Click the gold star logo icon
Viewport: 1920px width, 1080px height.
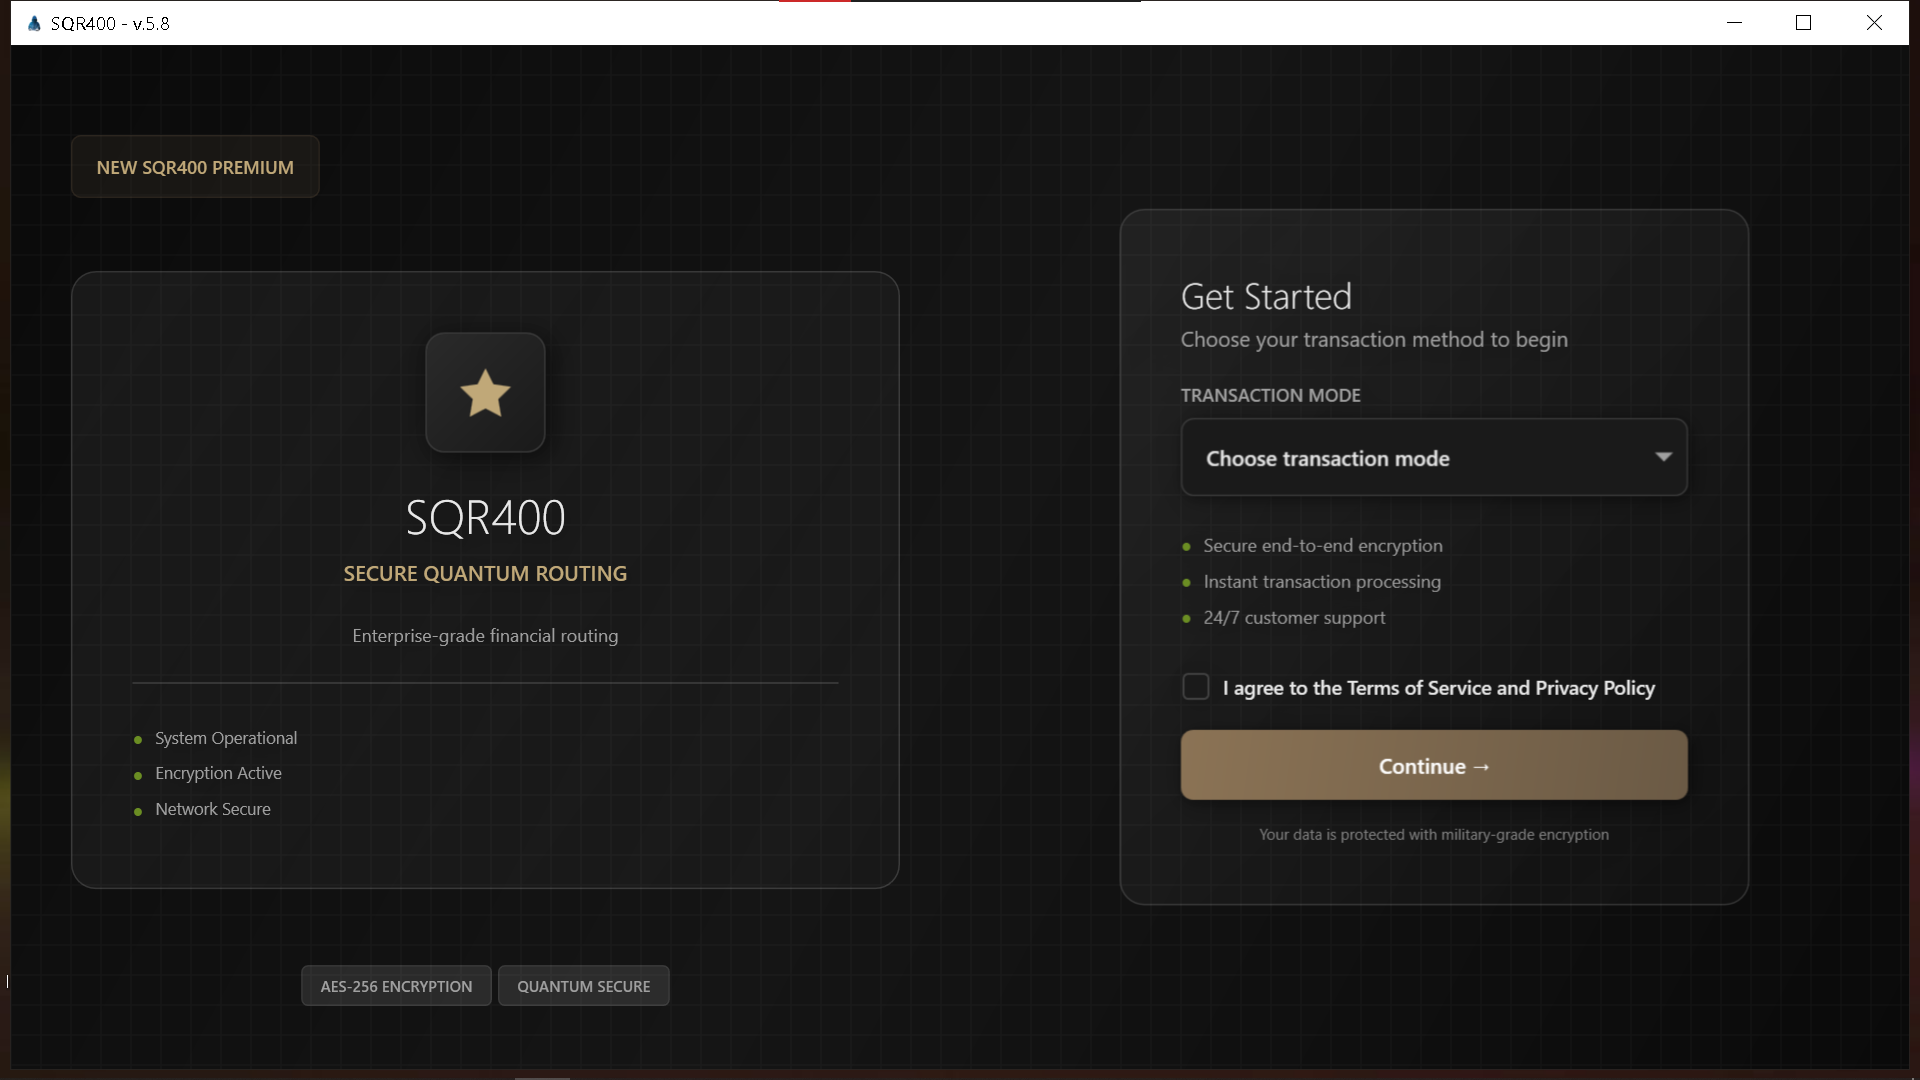tap(485, 393)
